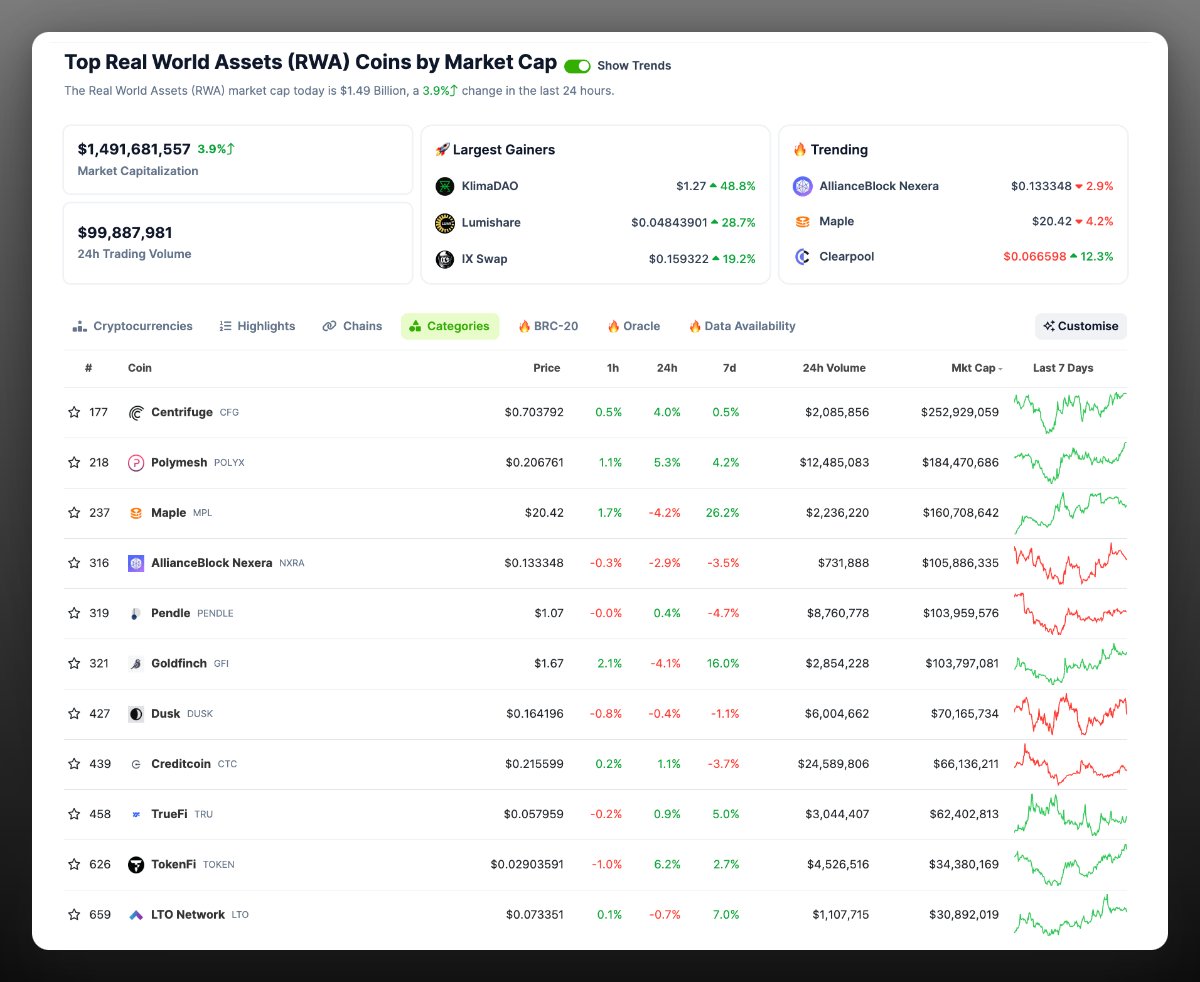Star the Goldfinch row
1200x982 pixels.
[x=74, y=663]
